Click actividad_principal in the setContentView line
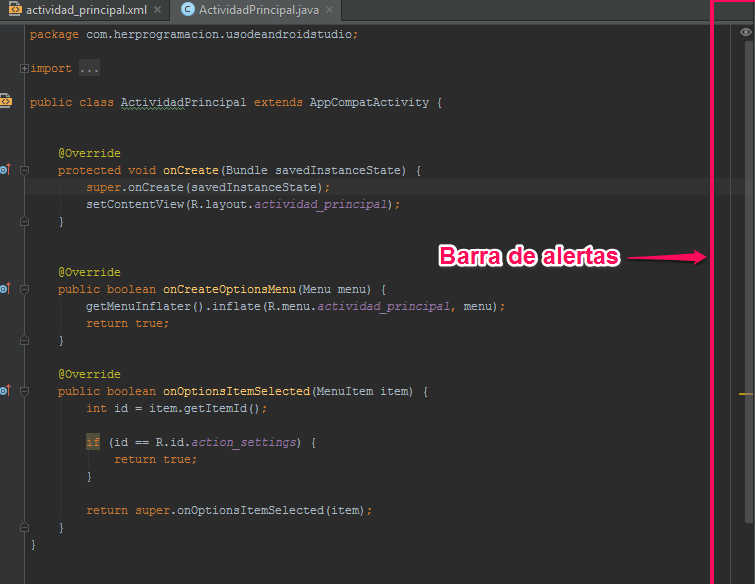The height and width of the screenshot is (584, 755). 321,204
